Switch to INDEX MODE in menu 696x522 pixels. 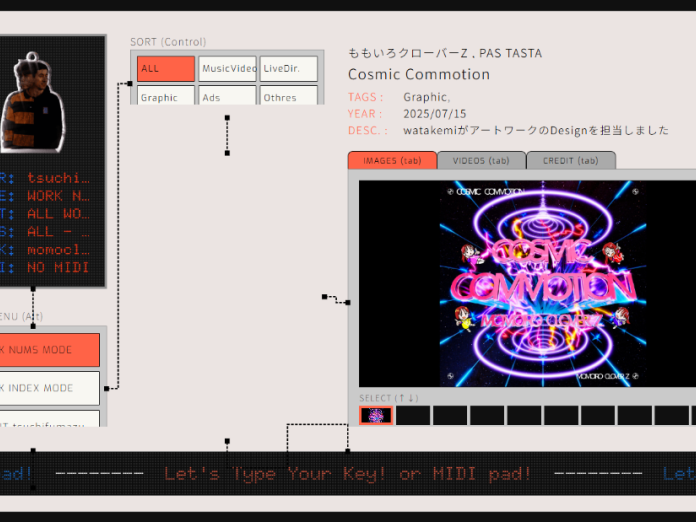[x=49, y=388]
